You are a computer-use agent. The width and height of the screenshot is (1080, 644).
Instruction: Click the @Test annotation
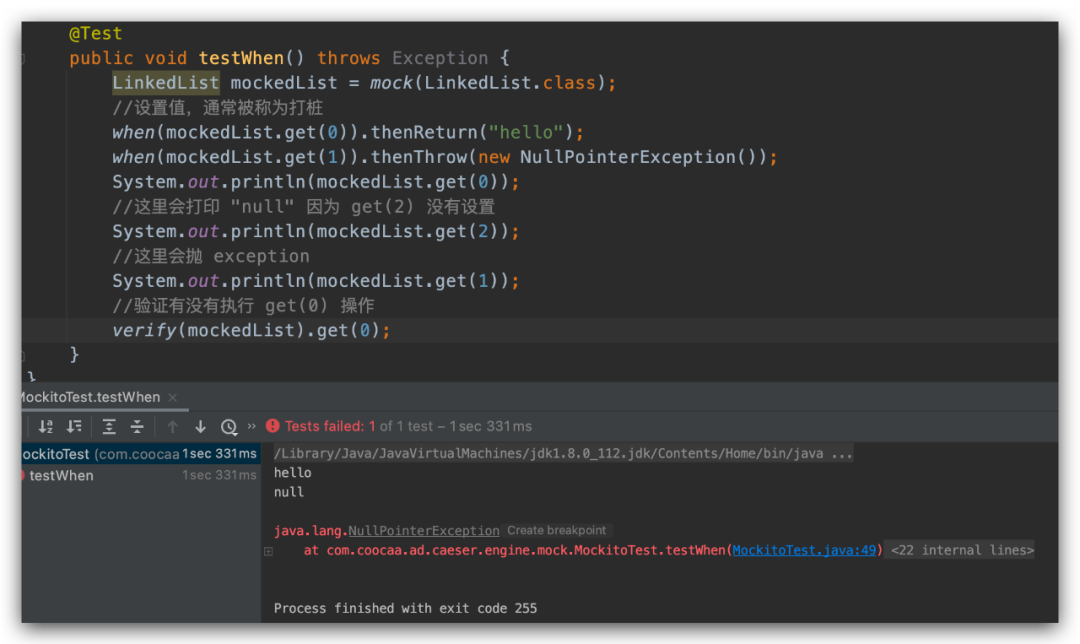95,33
